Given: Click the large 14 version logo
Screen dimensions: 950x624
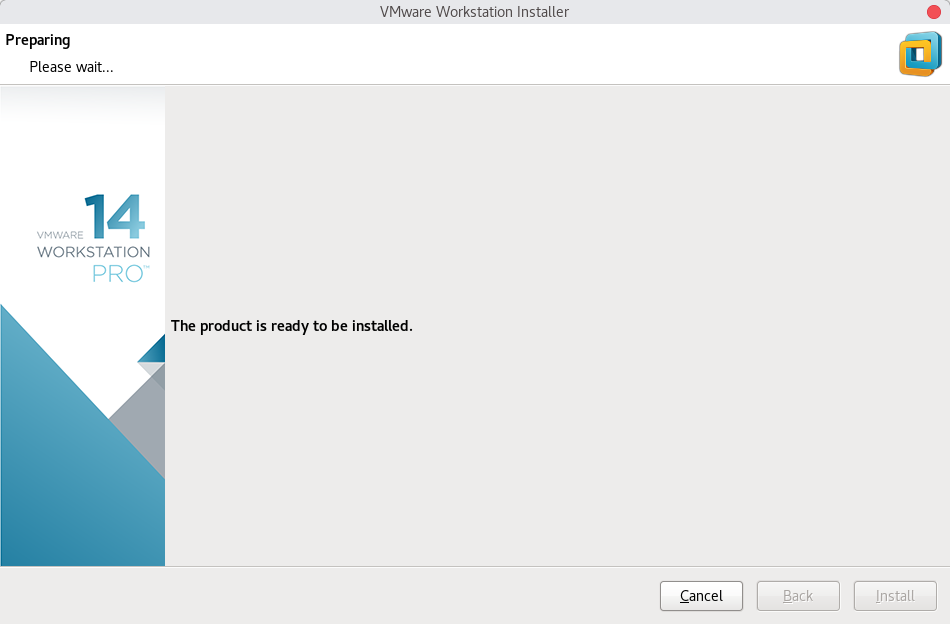Looking at the screenshot, I should click(115, 216).
